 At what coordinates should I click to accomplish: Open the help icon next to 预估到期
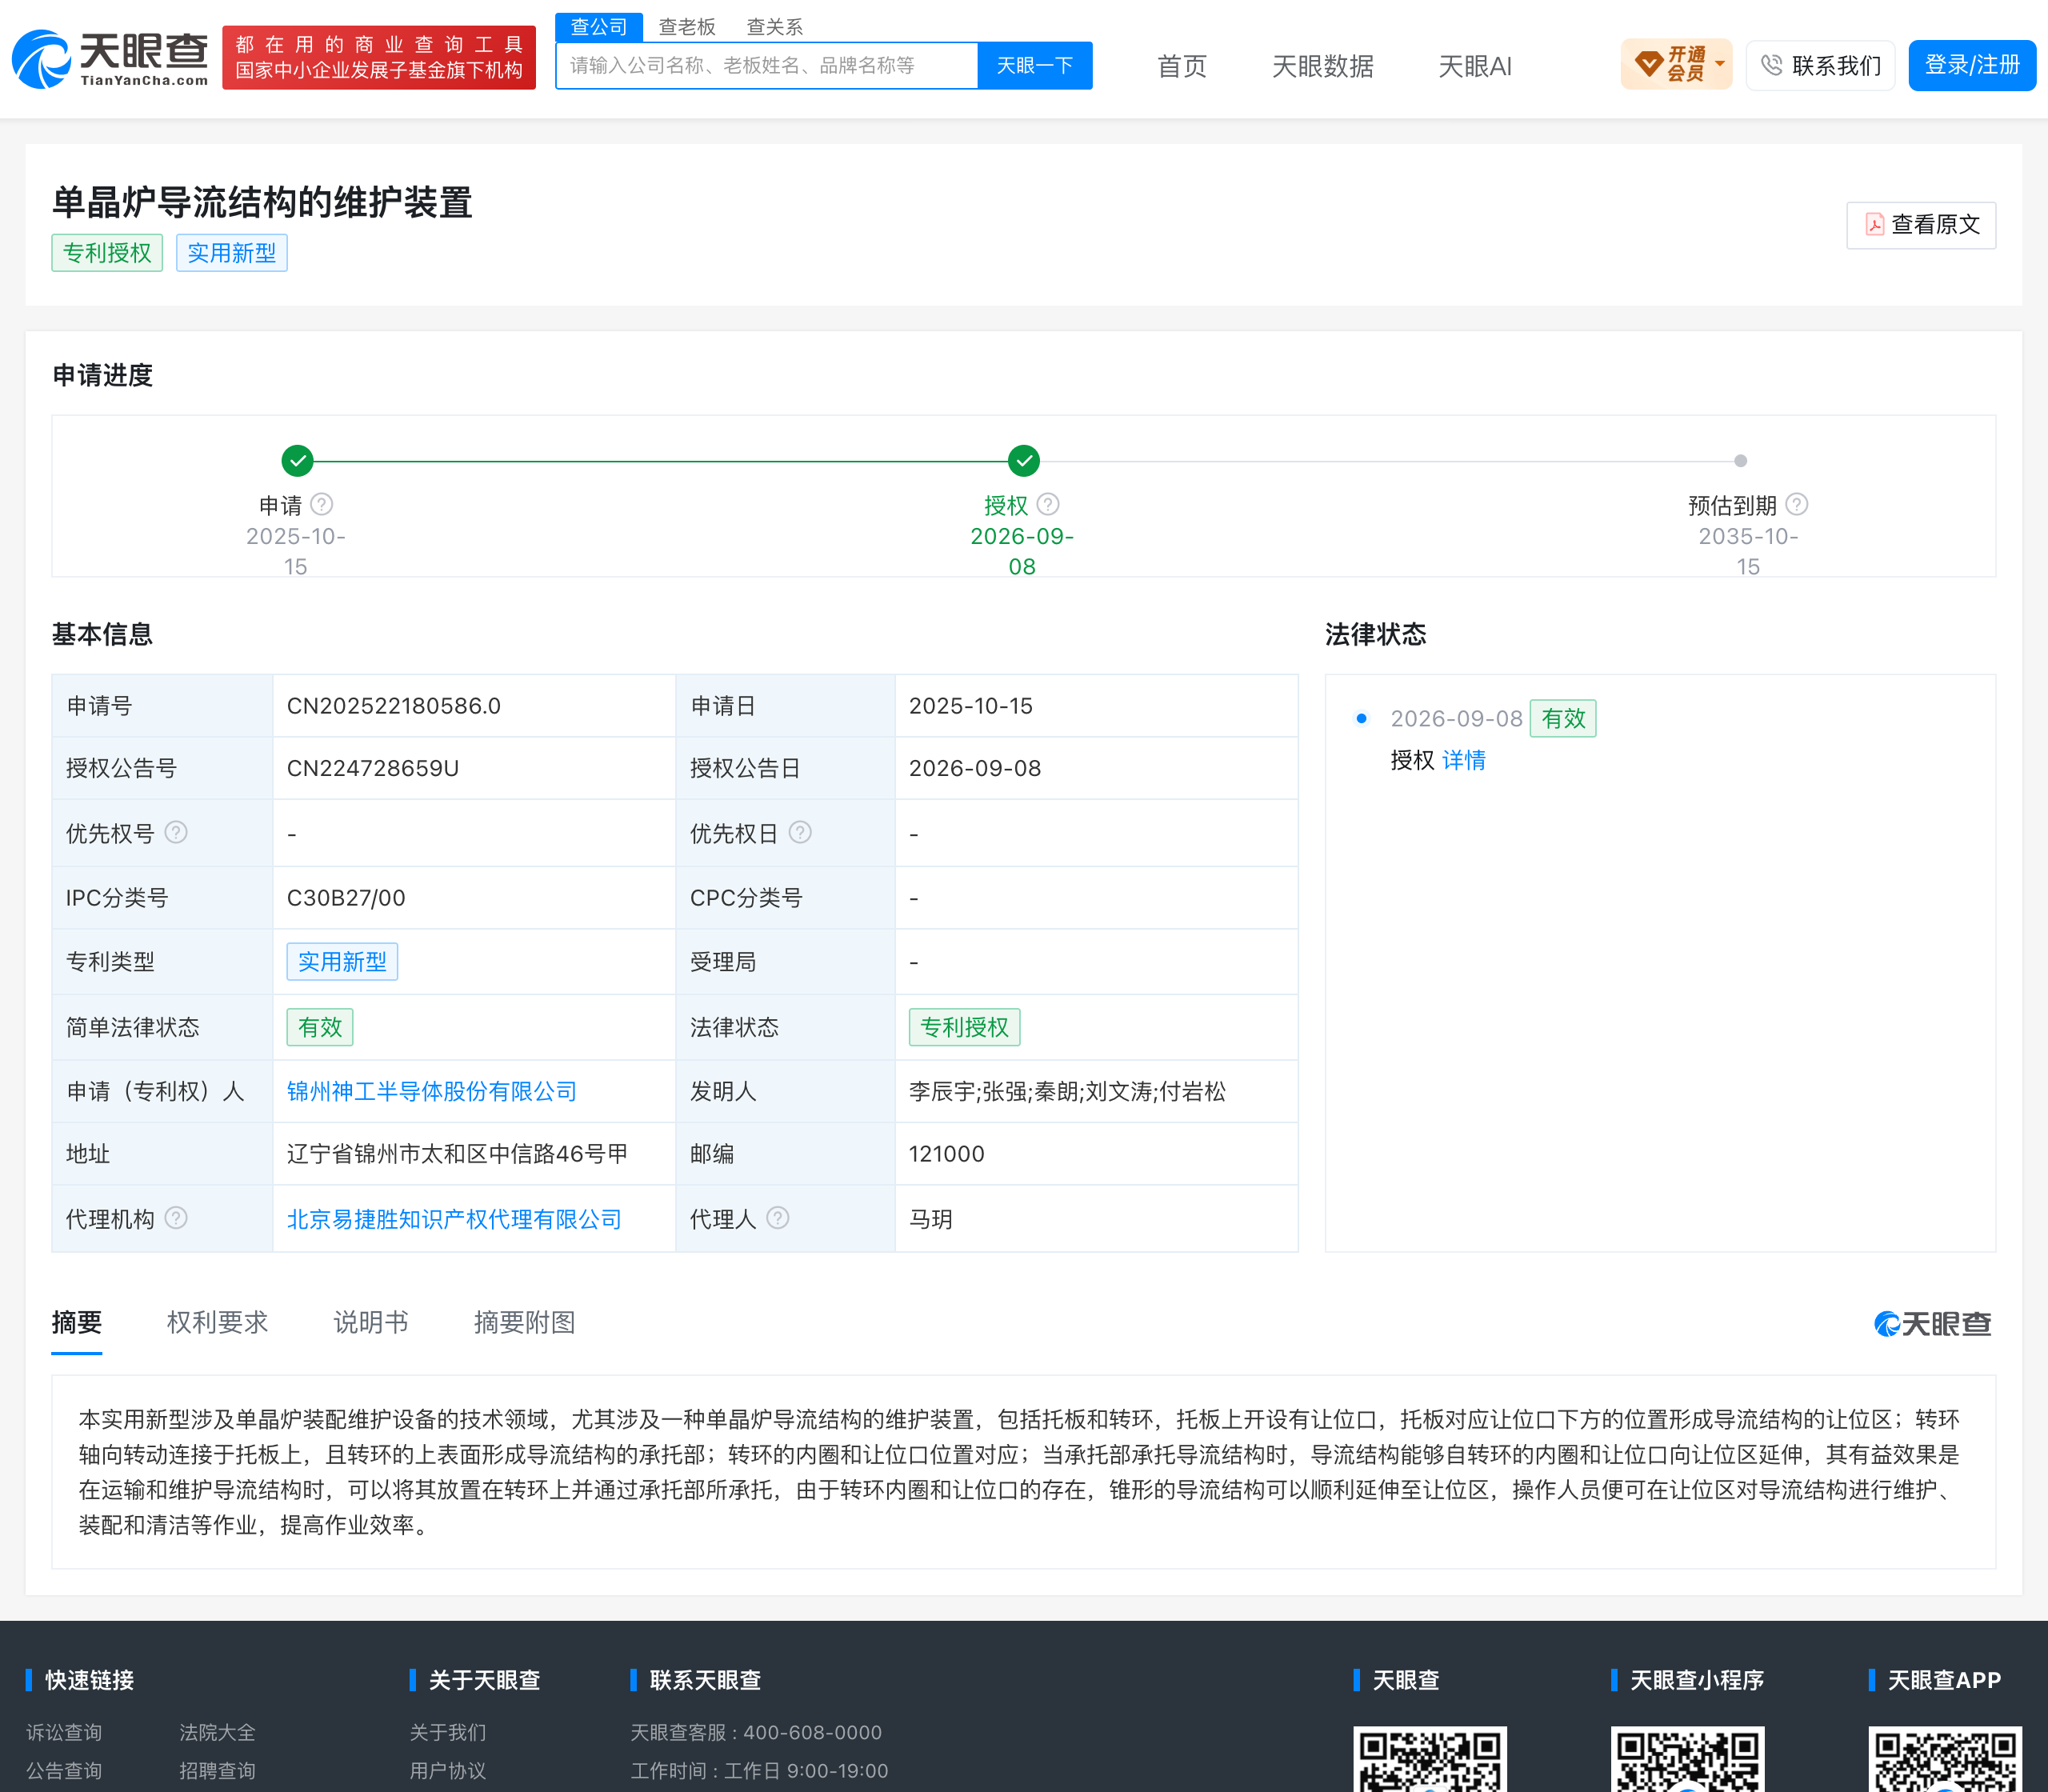click(x=1797, y=504)
